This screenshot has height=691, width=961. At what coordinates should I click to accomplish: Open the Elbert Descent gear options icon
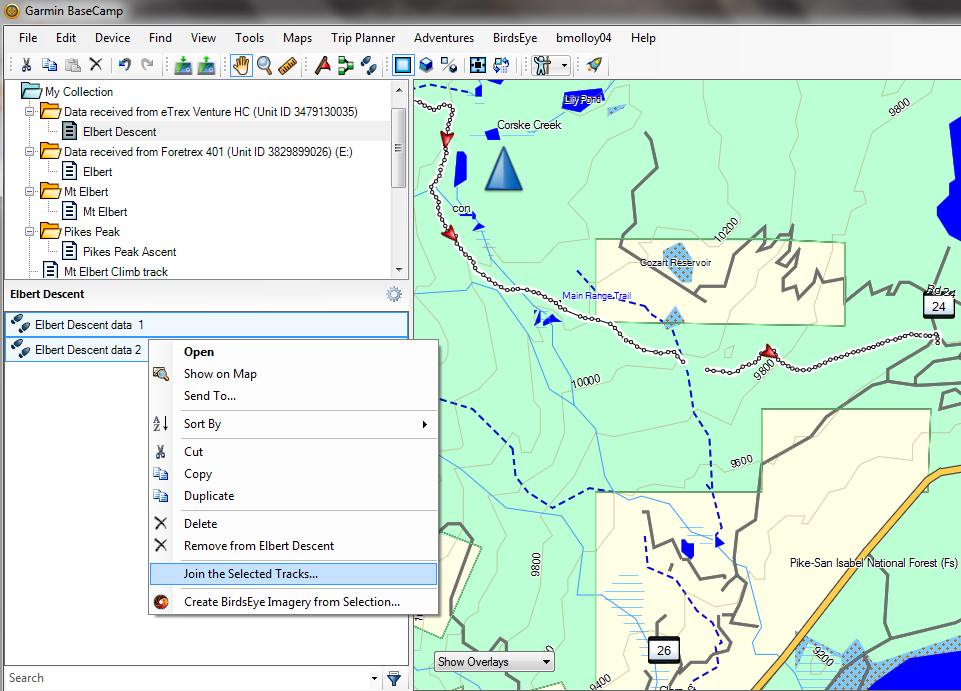[x=394, y=294]
